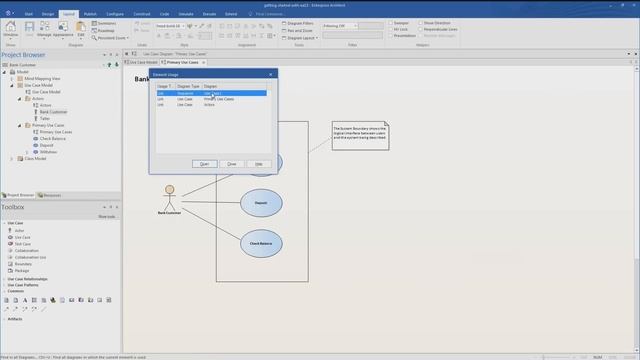Open the filtering mode combo box
This screenshot has width=640, height=360.
coord(340,26)
